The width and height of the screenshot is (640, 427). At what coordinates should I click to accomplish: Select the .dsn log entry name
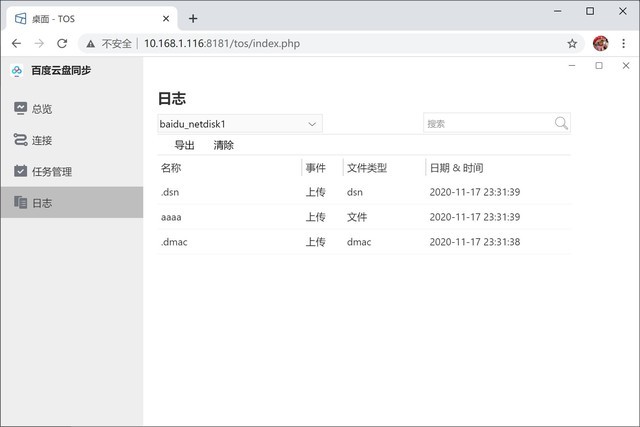170,192
